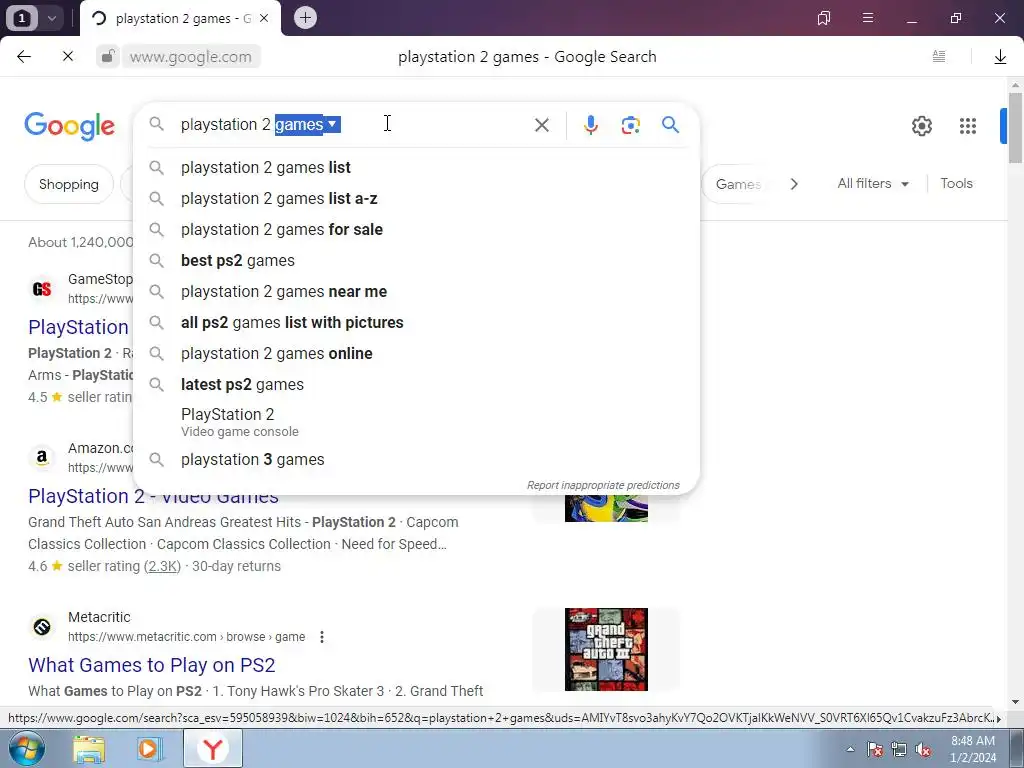Choose suggestion playstation 2 games online
This screenshot has height=768, width=1024.
tap(416, 353)
